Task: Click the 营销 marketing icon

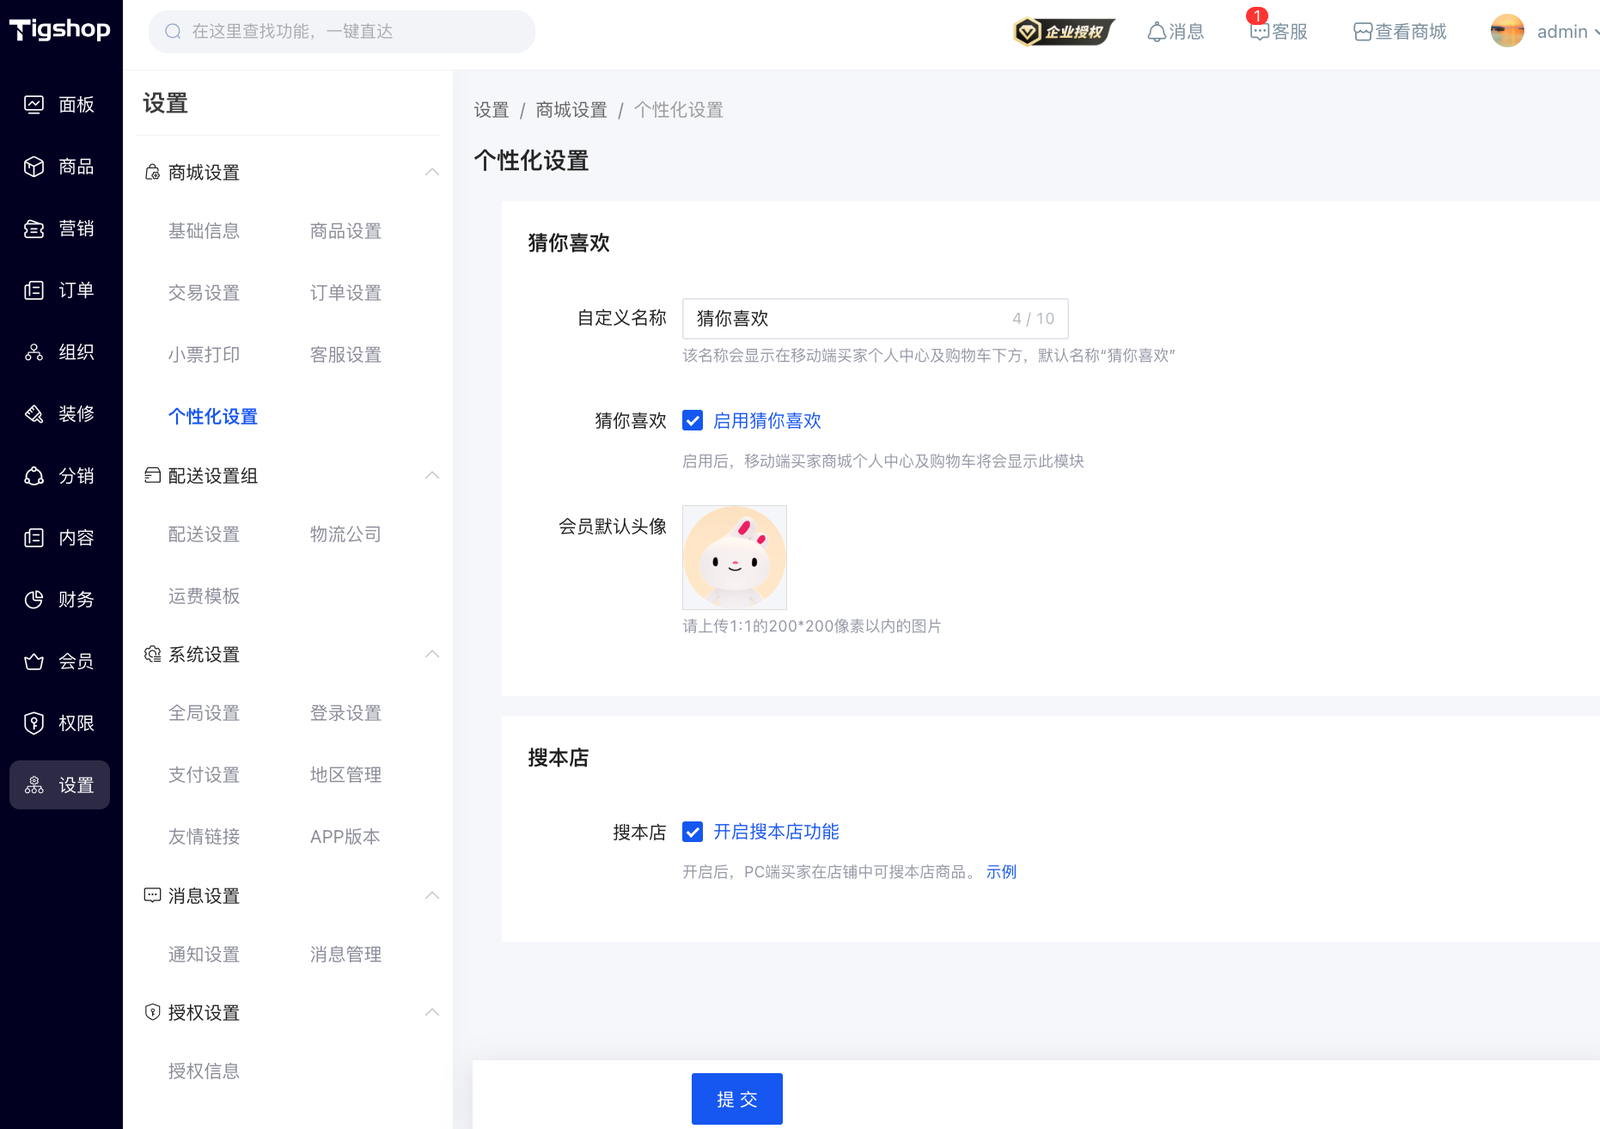Action: (x=34, y=229)
